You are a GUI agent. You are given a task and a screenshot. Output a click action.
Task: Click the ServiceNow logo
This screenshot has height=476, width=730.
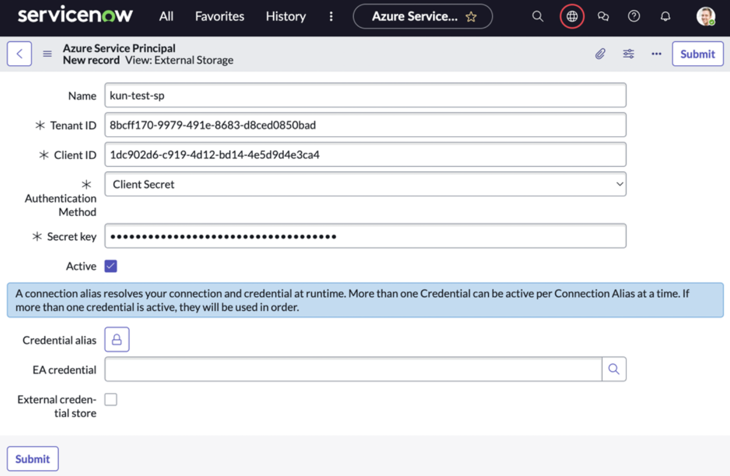pos(75,15)
